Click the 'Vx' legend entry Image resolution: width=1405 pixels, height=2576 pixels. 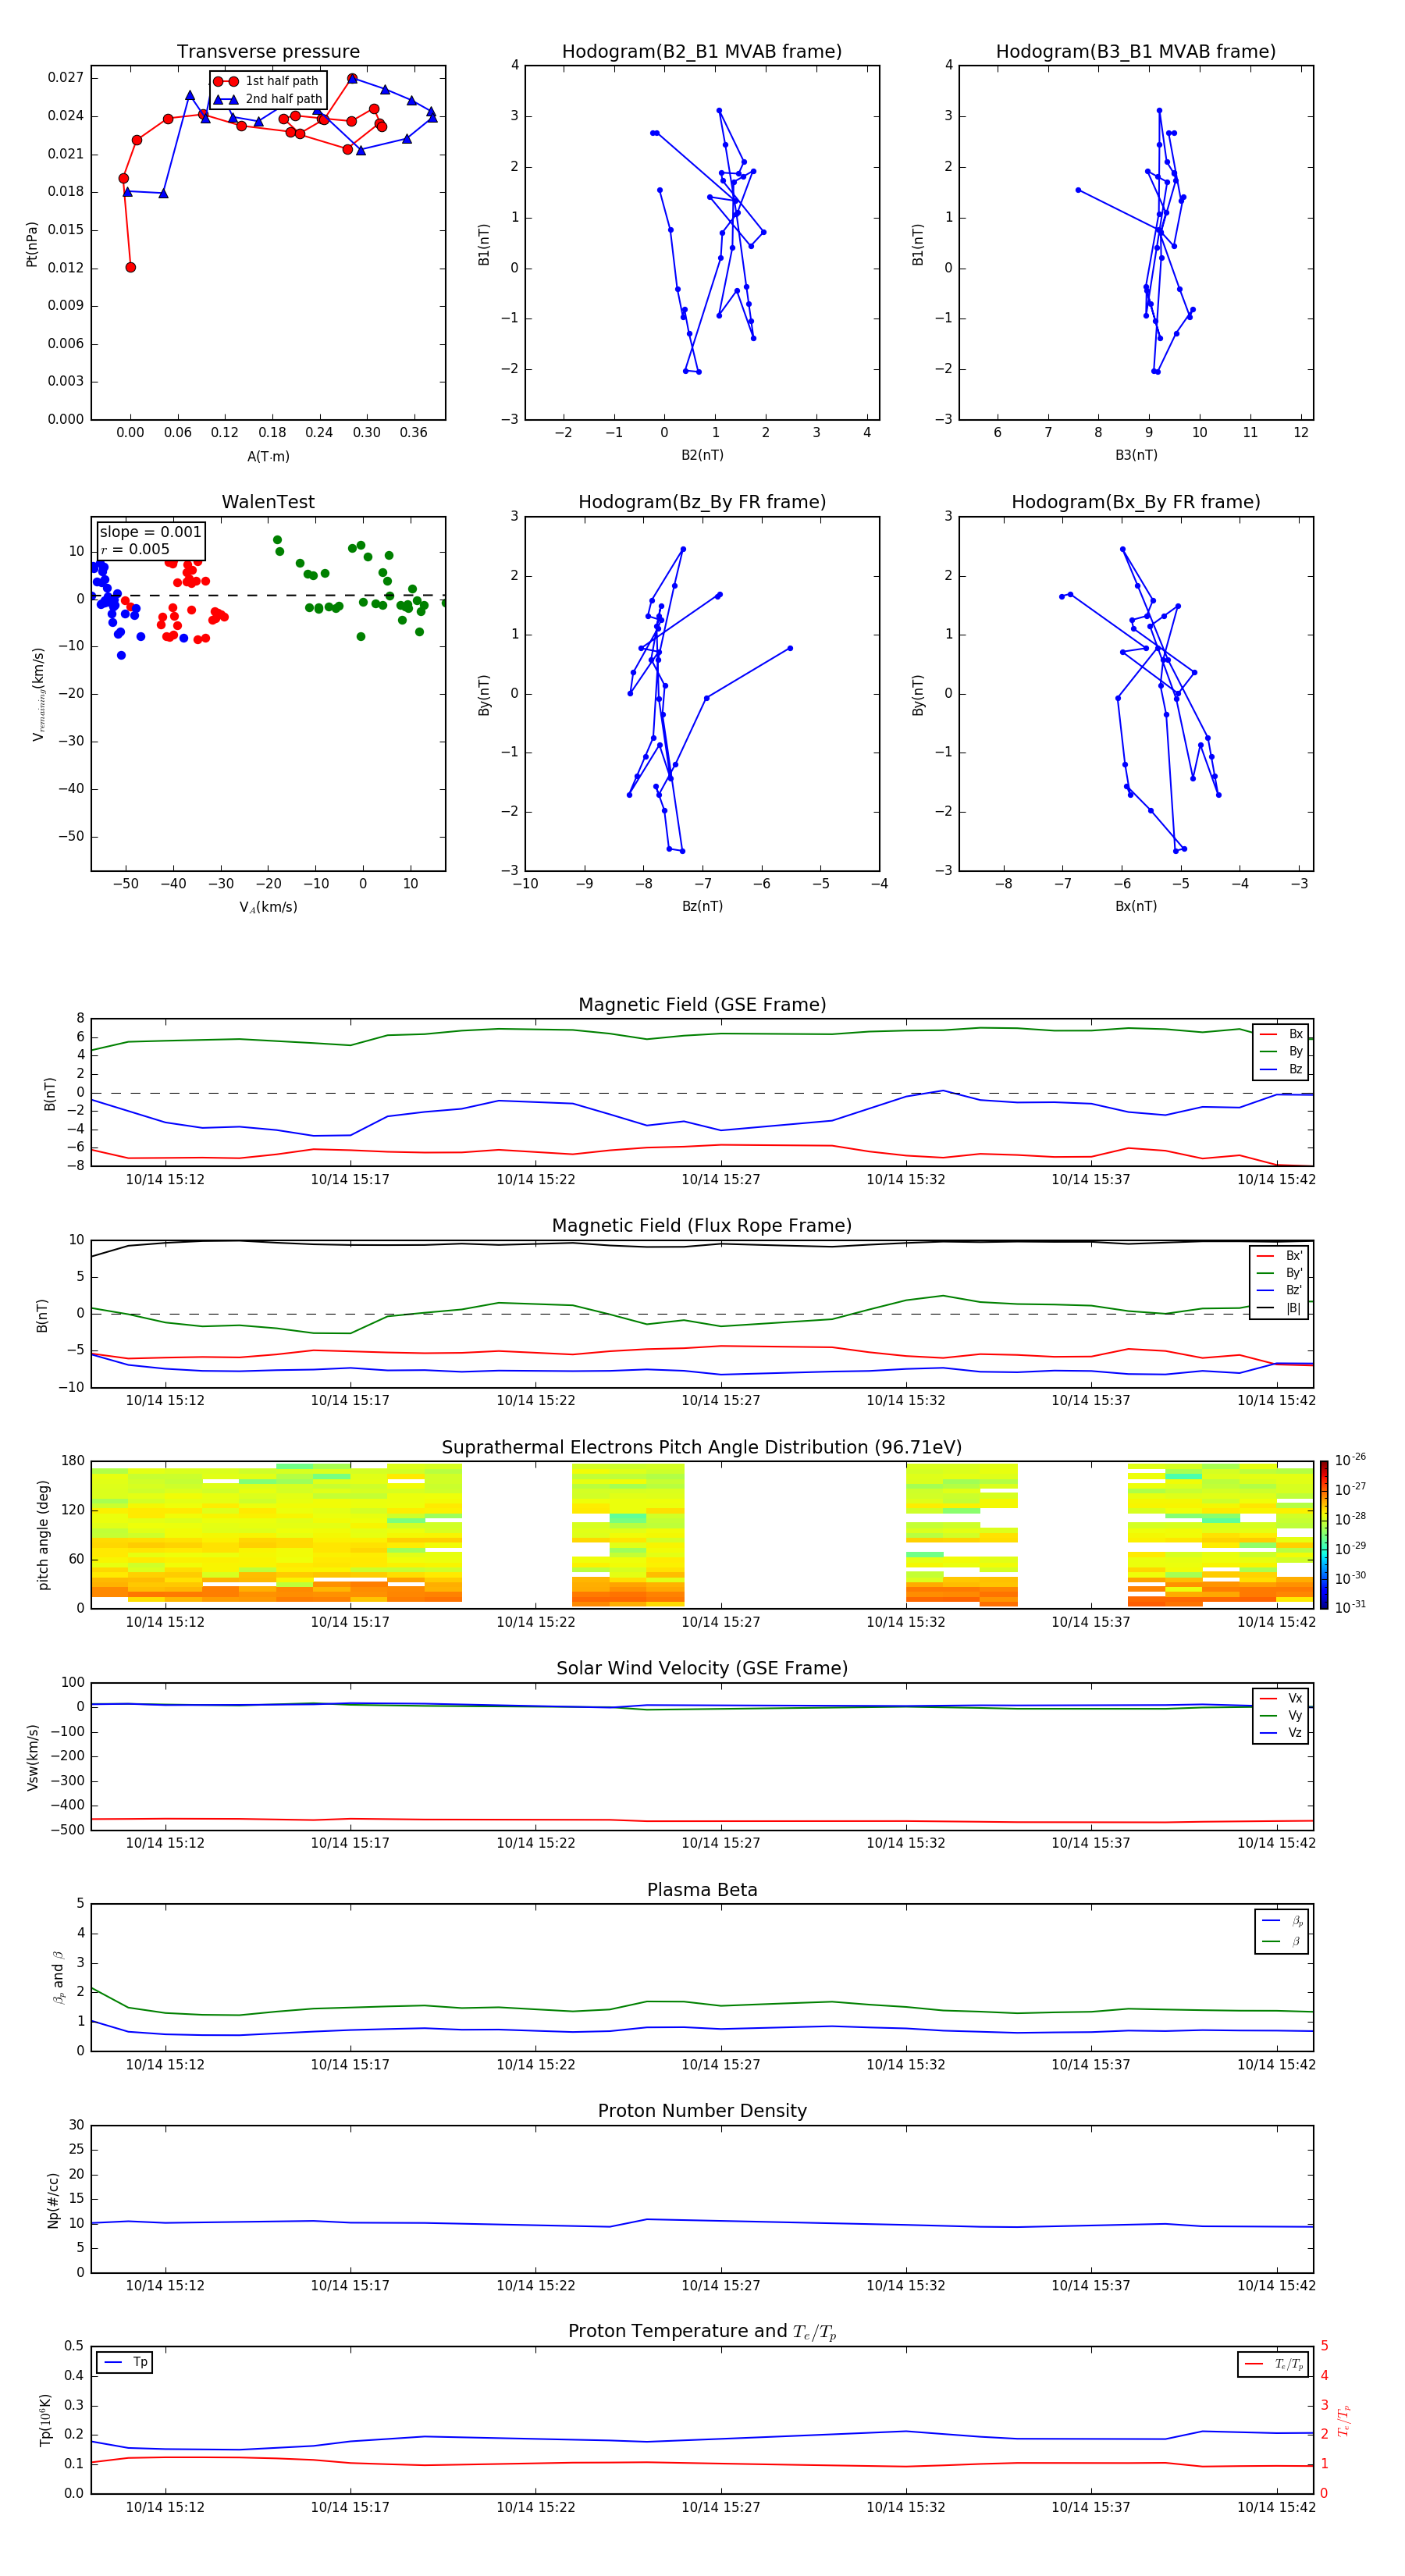(x=1281, y=1698)
